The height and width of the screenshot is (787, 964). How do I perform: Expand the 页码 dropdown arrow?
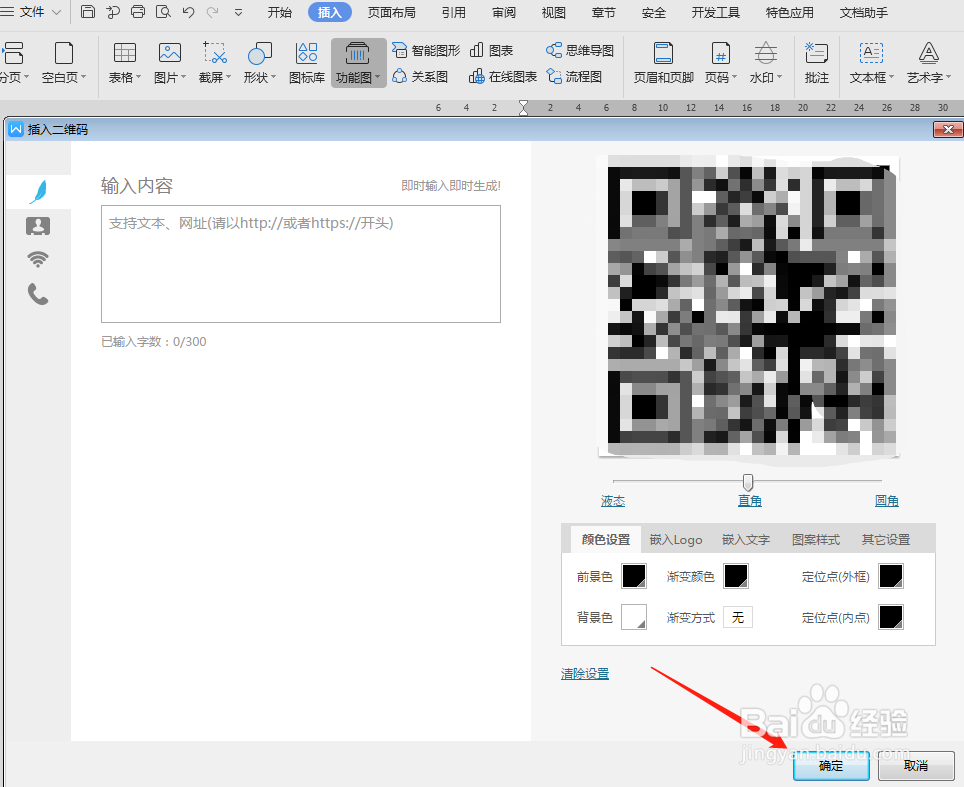(x=734, y=77)
